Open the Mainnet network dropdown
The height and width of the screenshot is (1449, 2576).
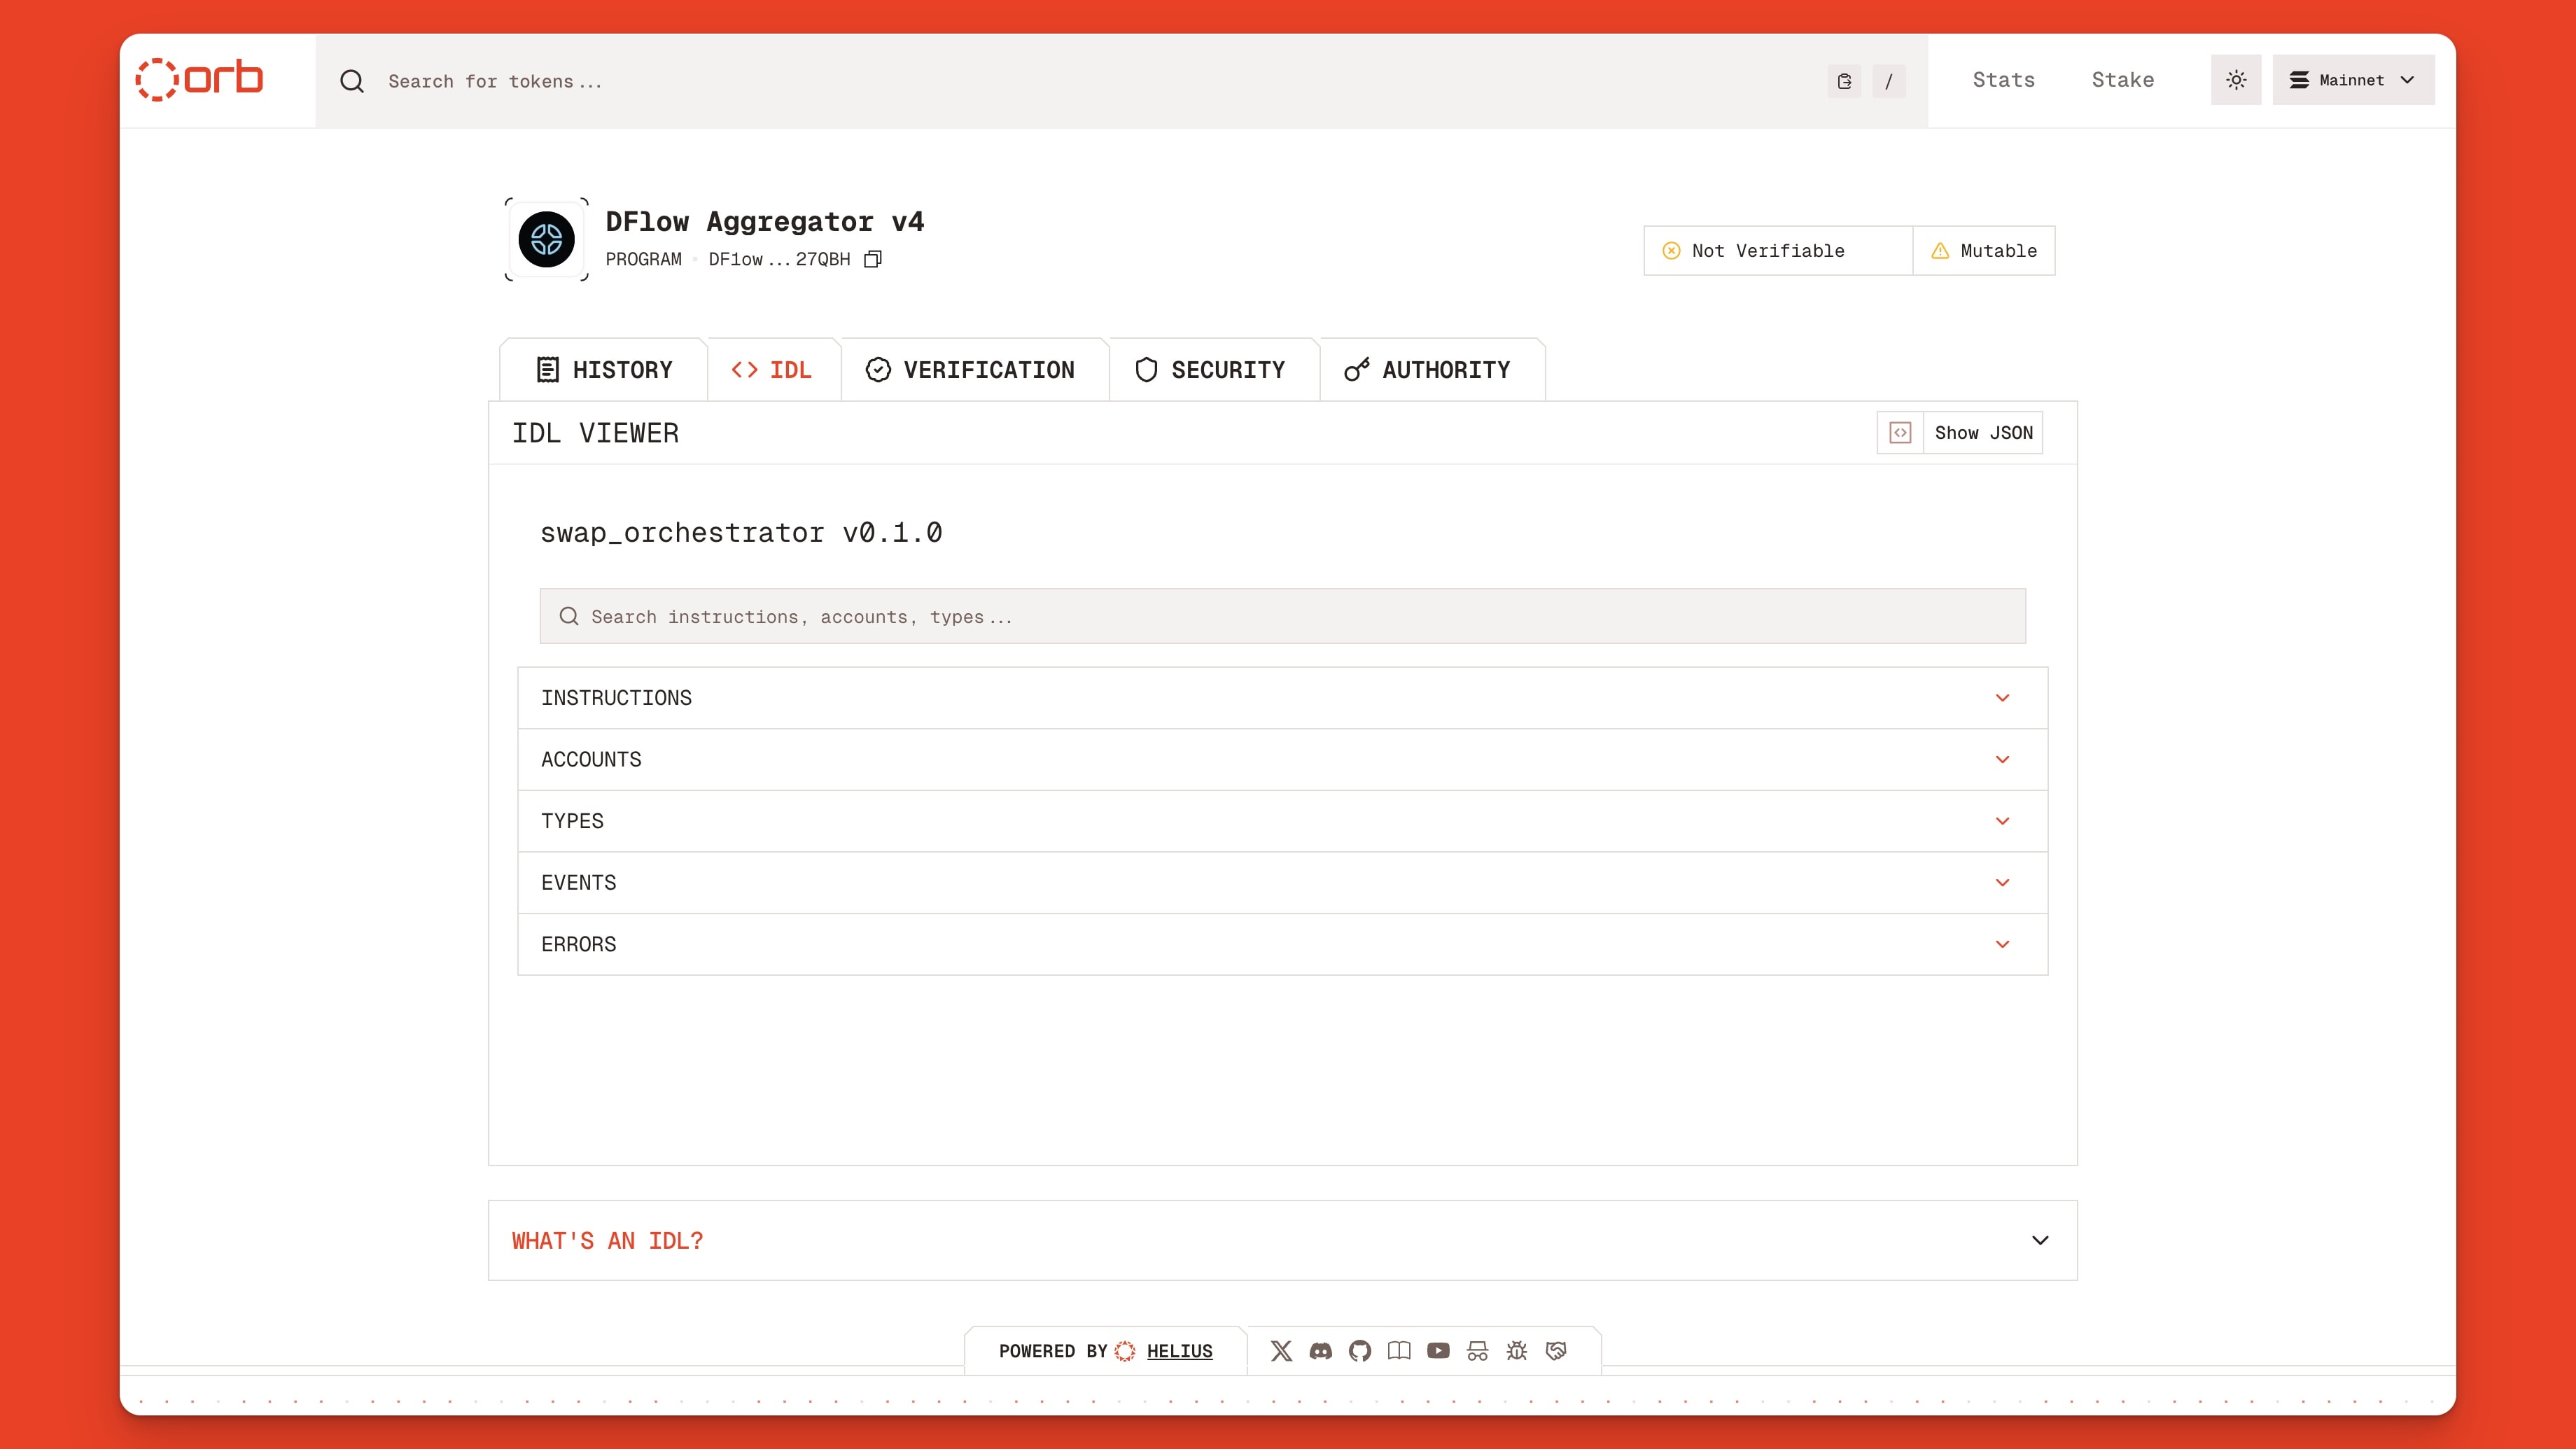tap(2352, 80)
